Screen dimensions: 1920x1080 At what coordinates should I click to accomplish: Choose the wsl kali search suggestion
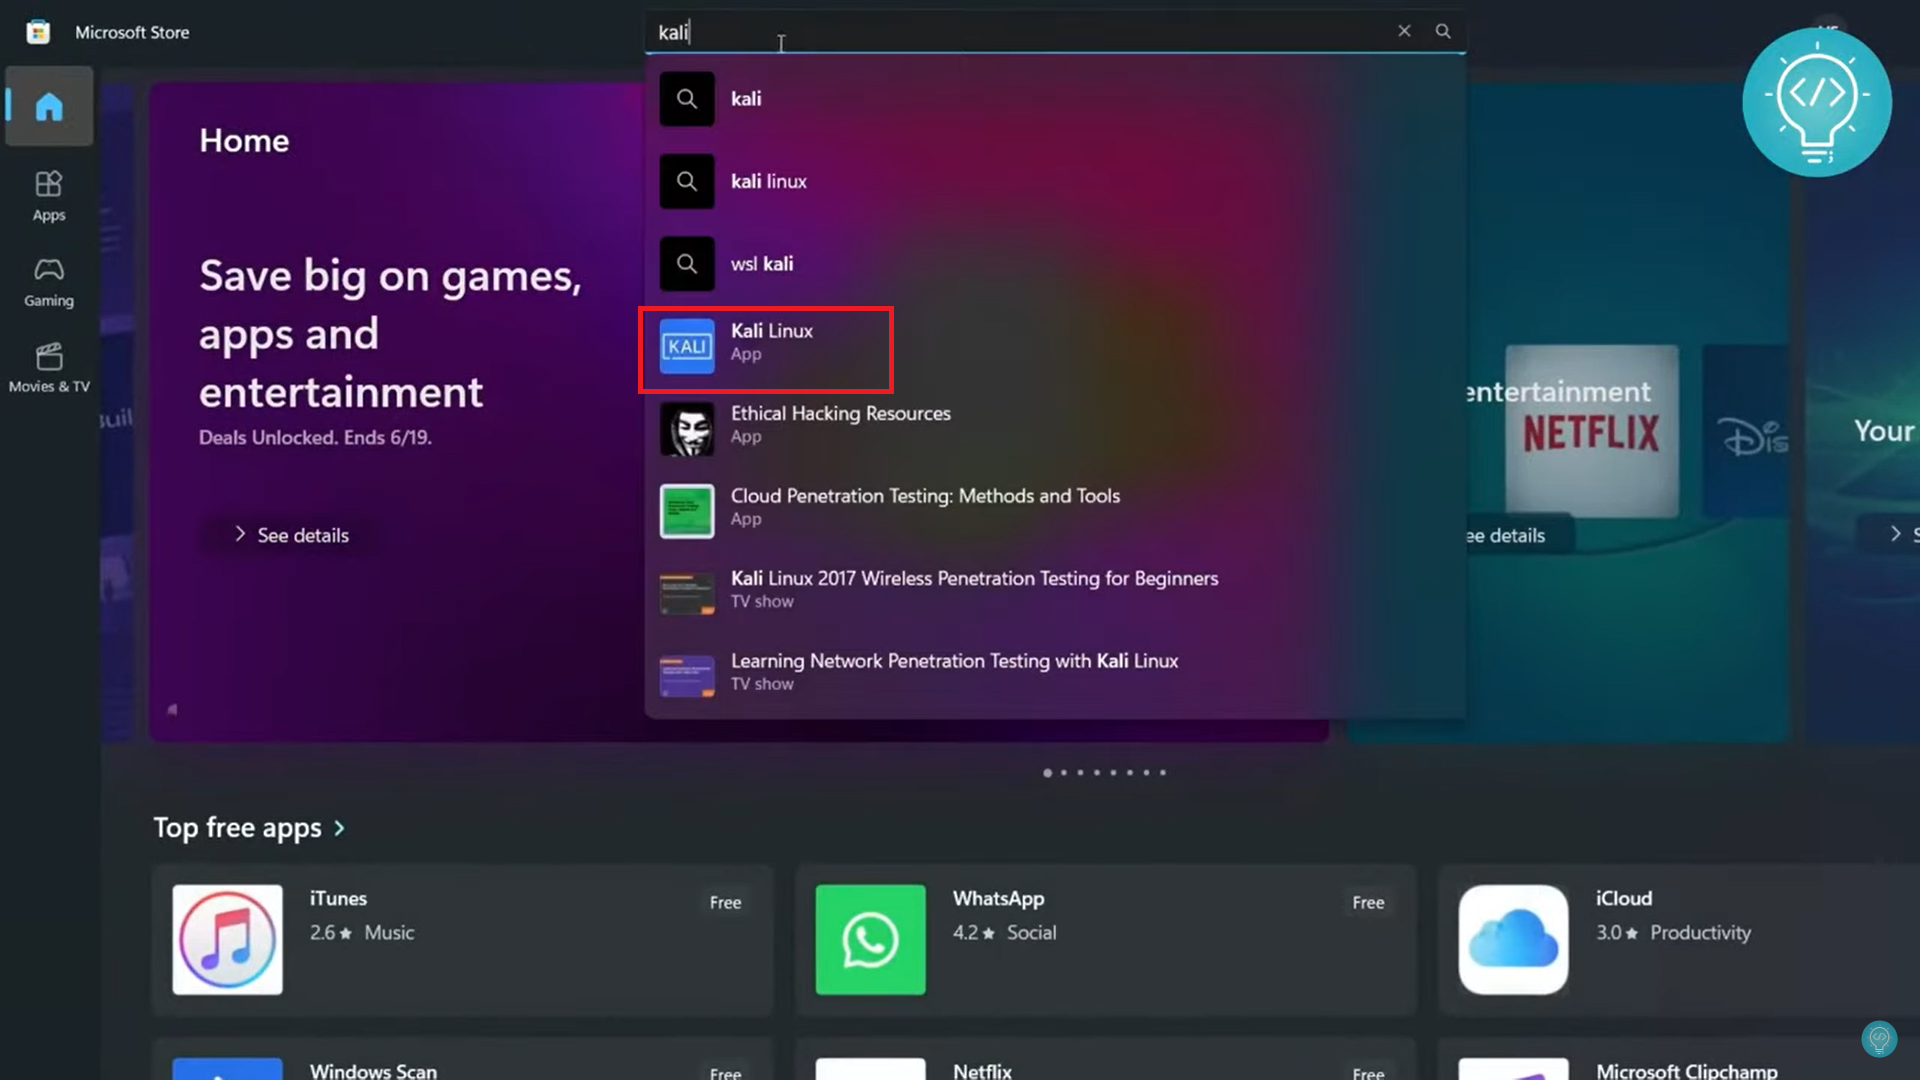click(763, 263)
